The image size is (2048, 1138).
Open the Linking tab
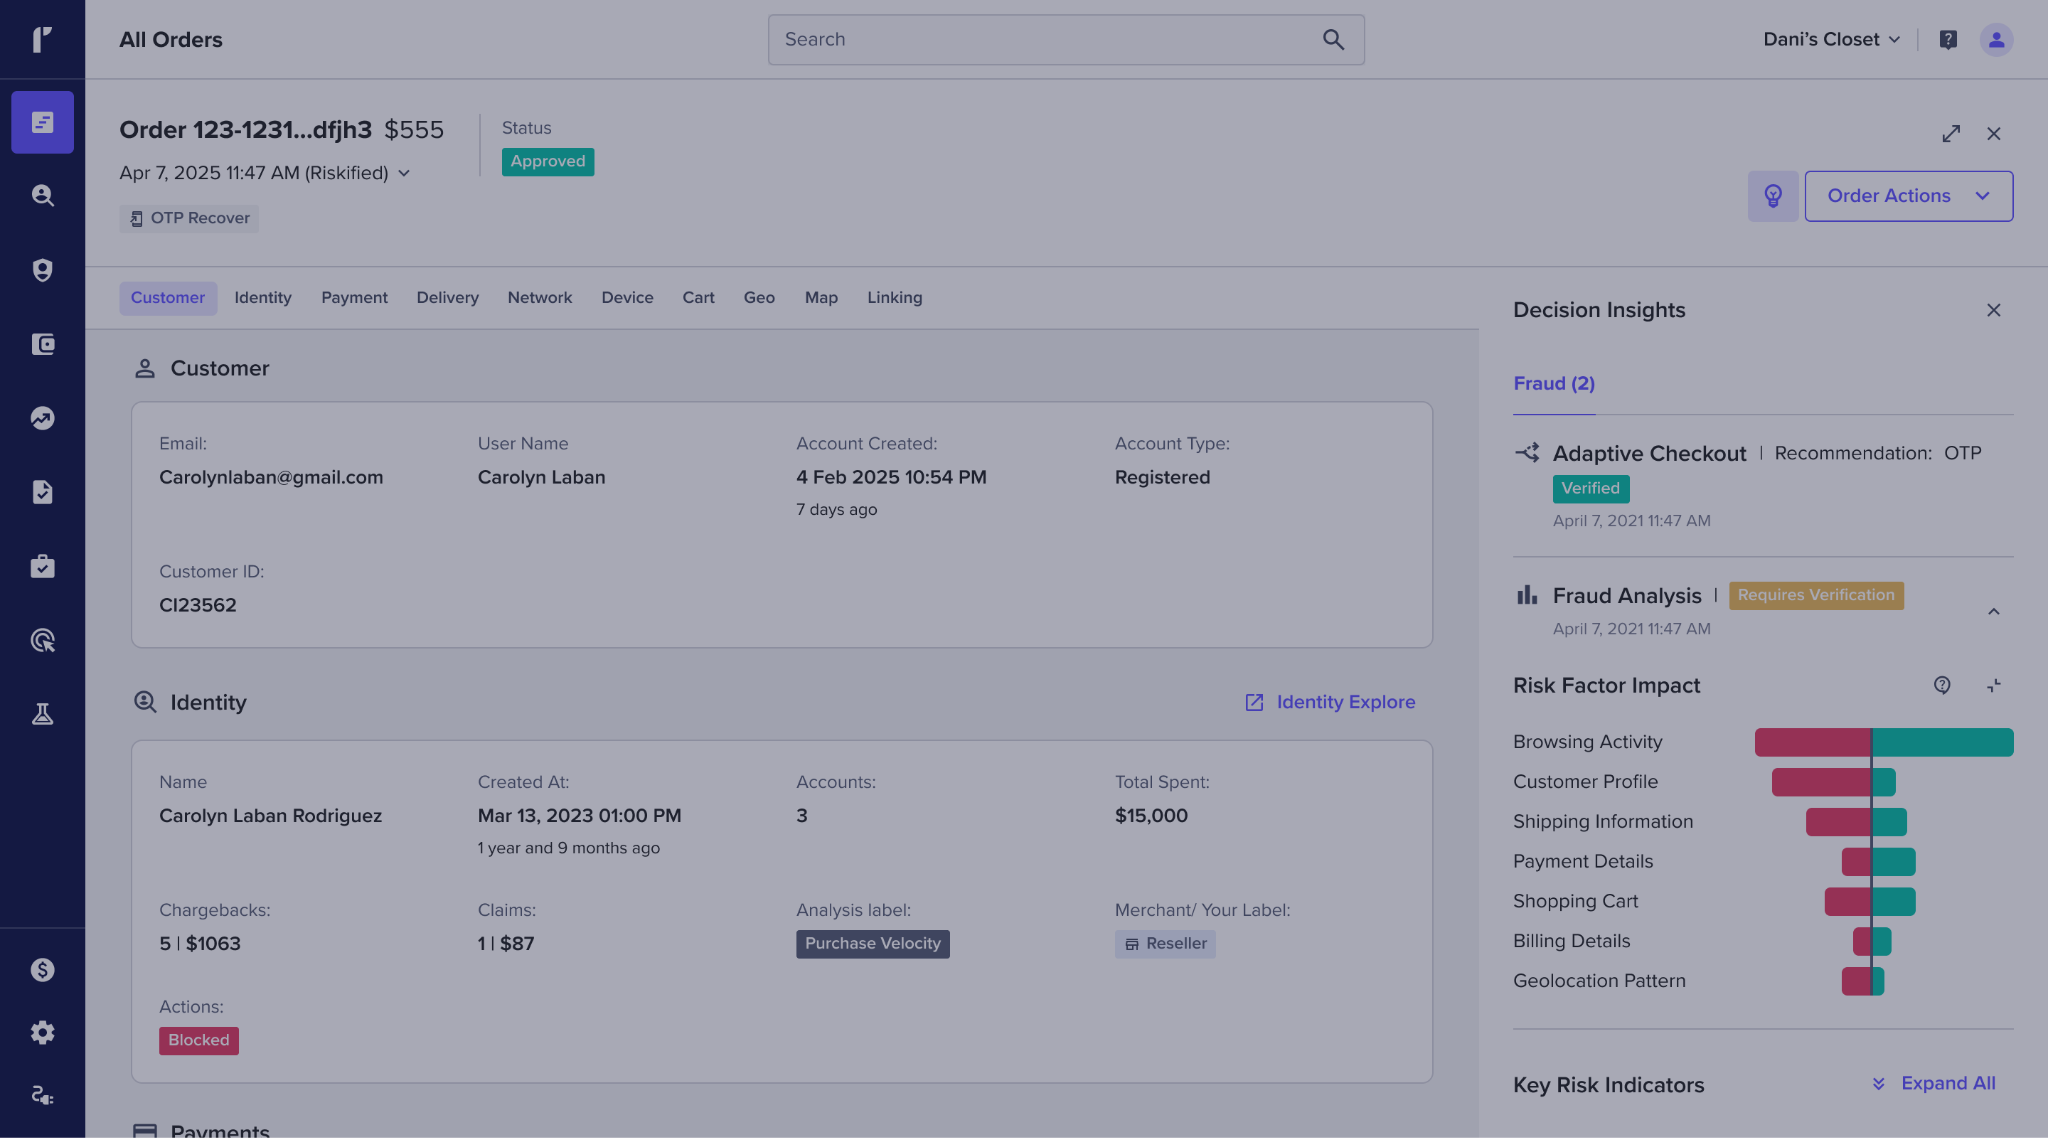[x=894, y=298]
